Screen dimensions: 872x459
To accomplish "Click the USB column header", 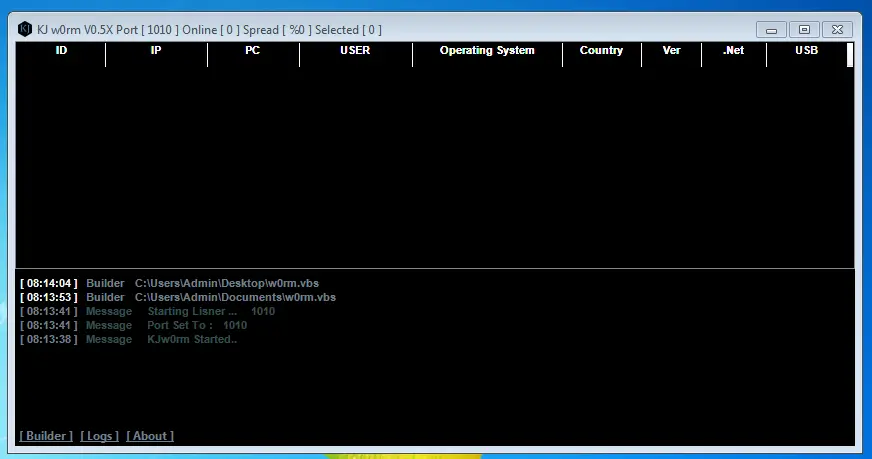I will point(806,51).
